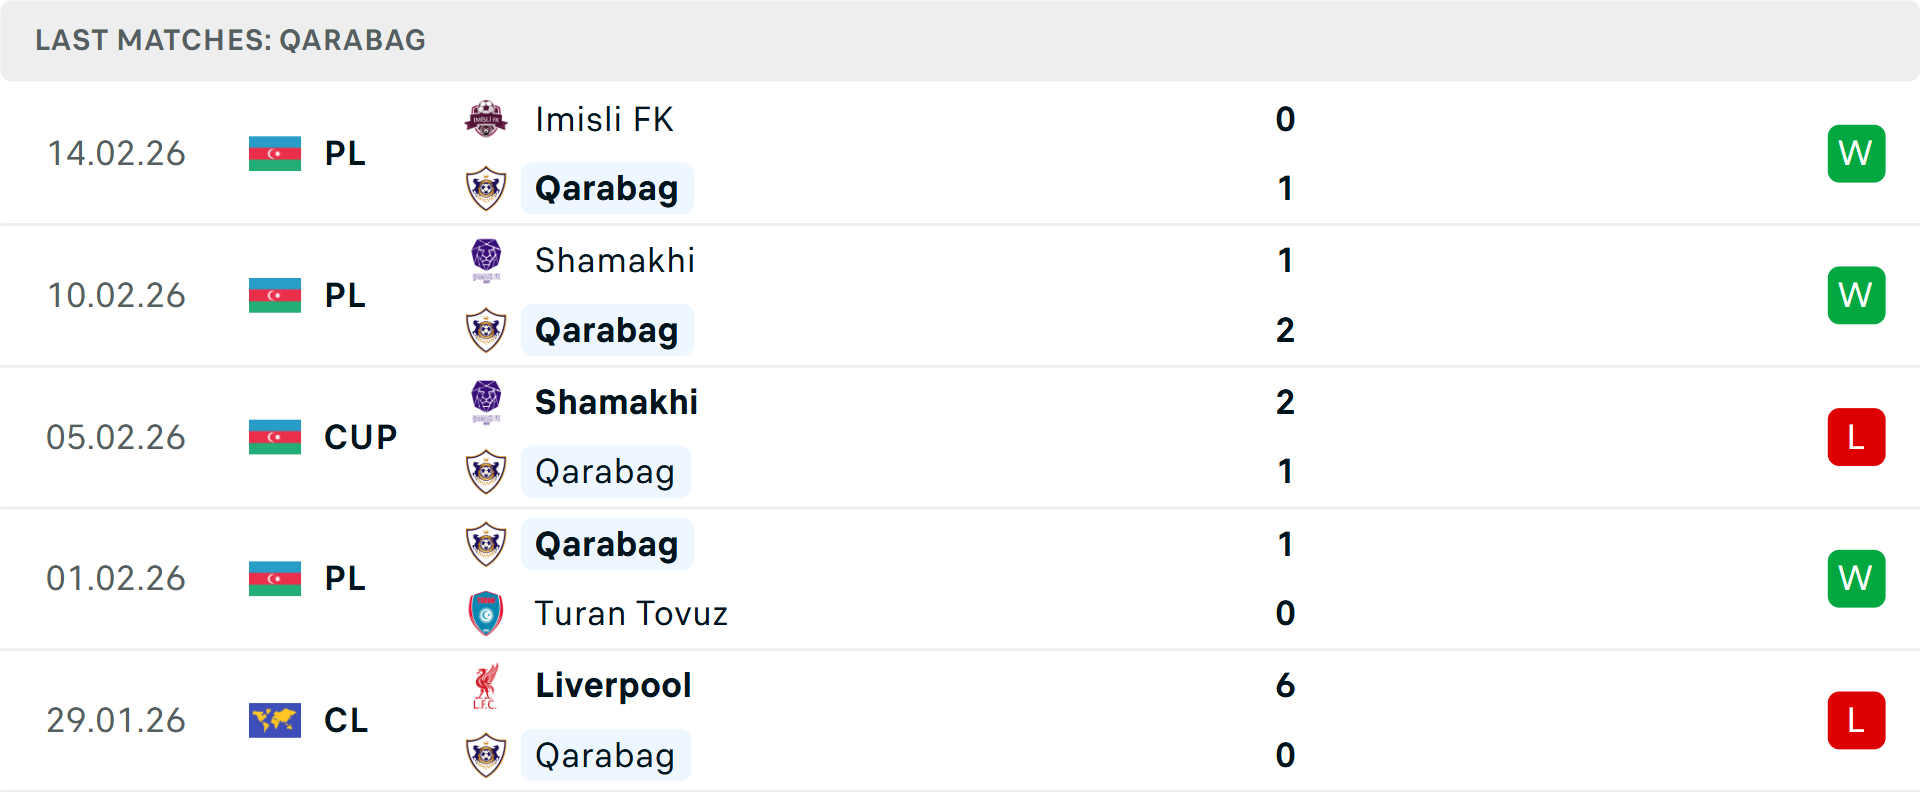Click the LAST MATCHES: QARABAG header
1920x792 pixels.
(x=229, y=40)
